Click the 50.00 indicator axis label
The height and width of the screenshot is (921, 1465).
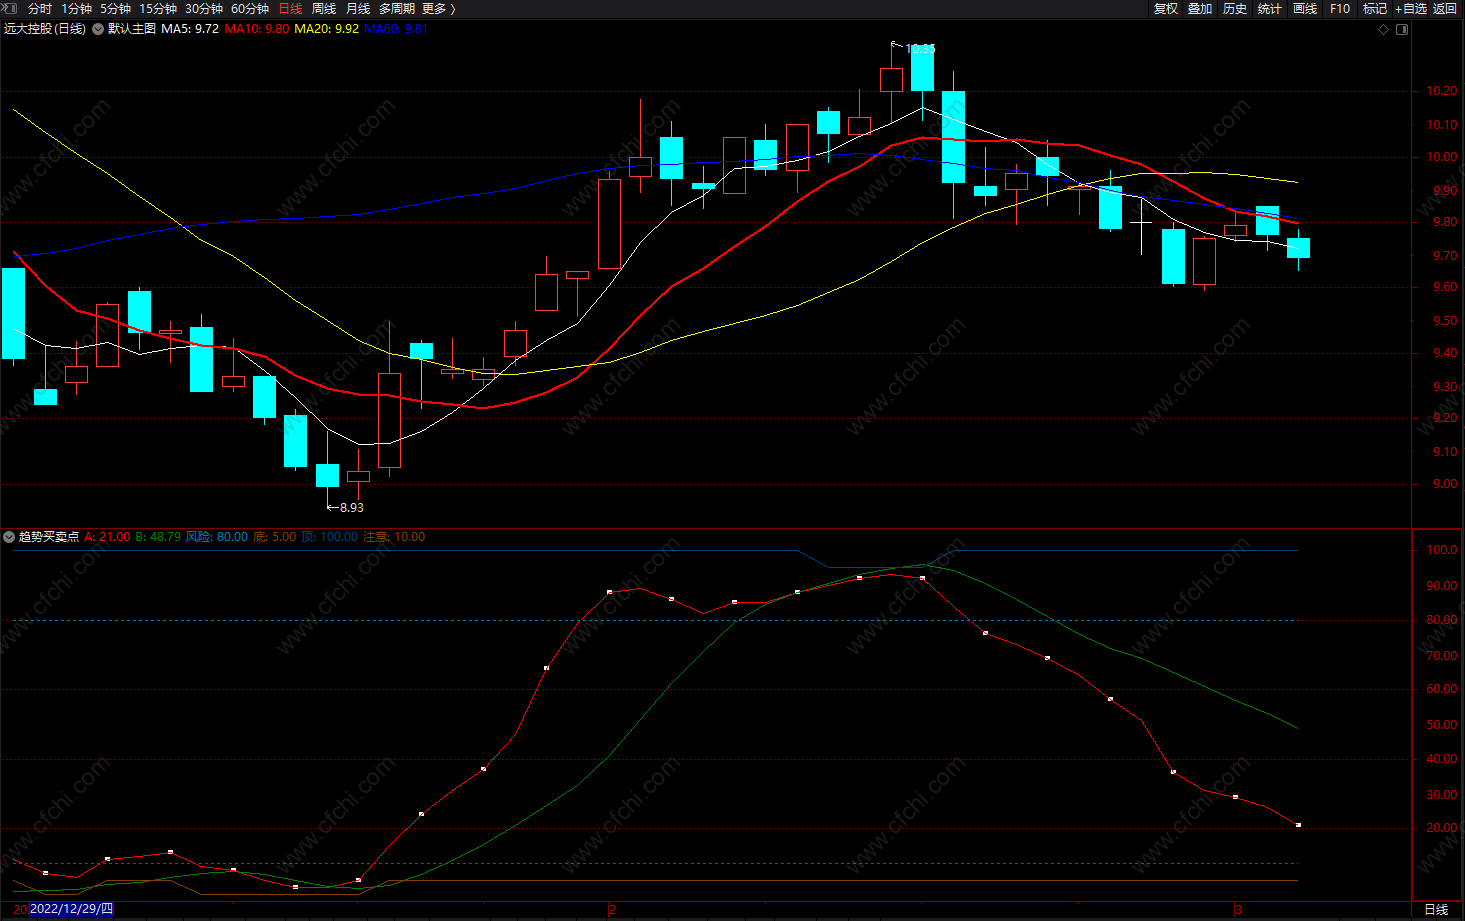[1442, 725]
